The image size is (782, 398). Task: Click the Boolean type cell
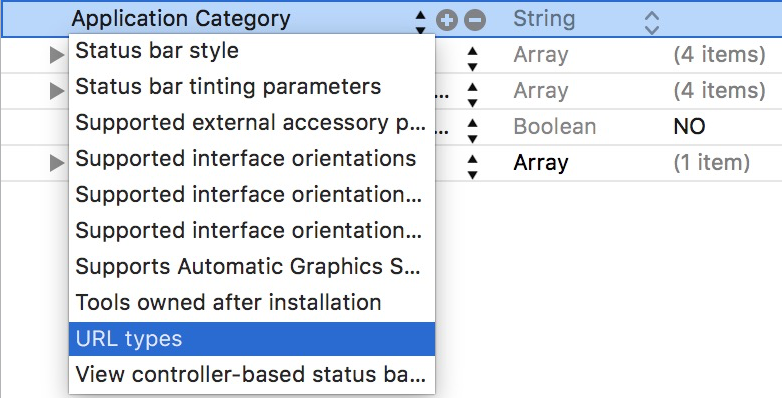click(555, 127)
